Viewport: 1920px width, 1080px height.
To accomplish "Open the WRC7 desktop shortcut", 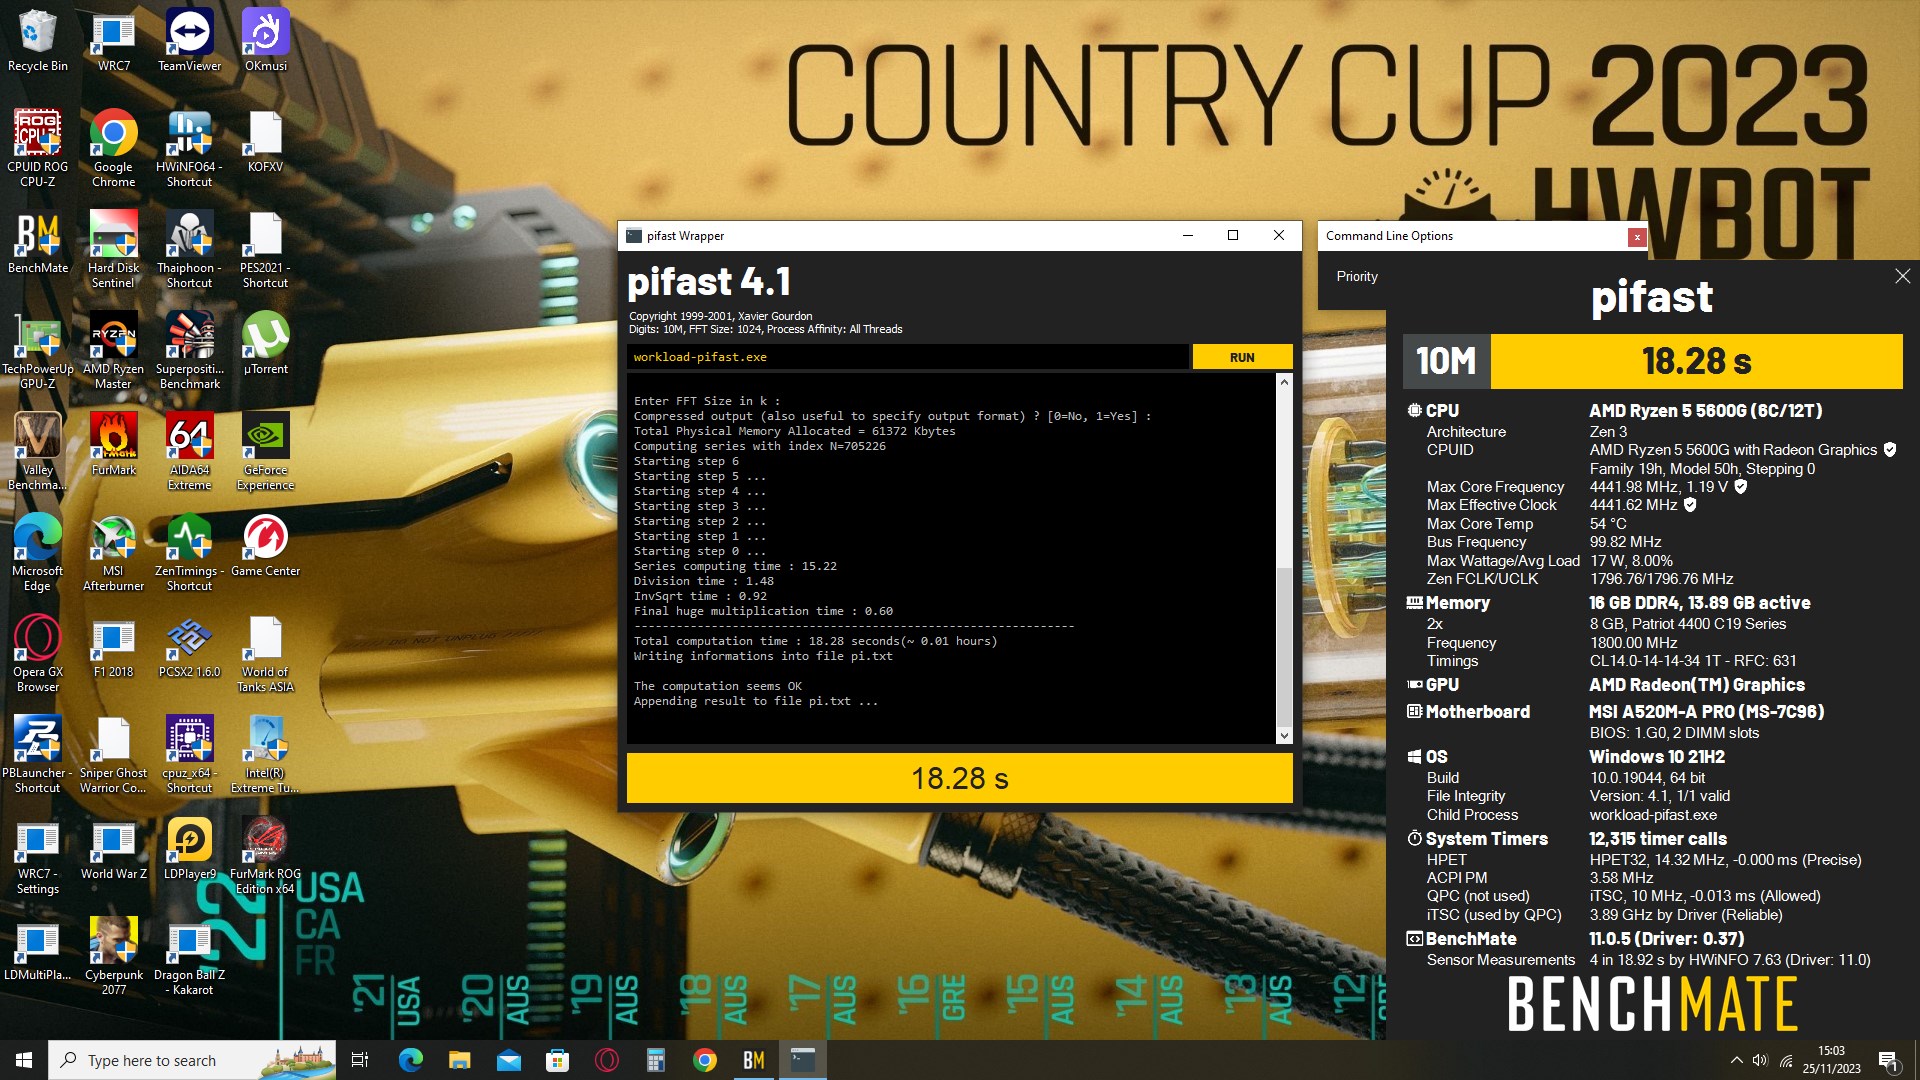I will point(114,40).
